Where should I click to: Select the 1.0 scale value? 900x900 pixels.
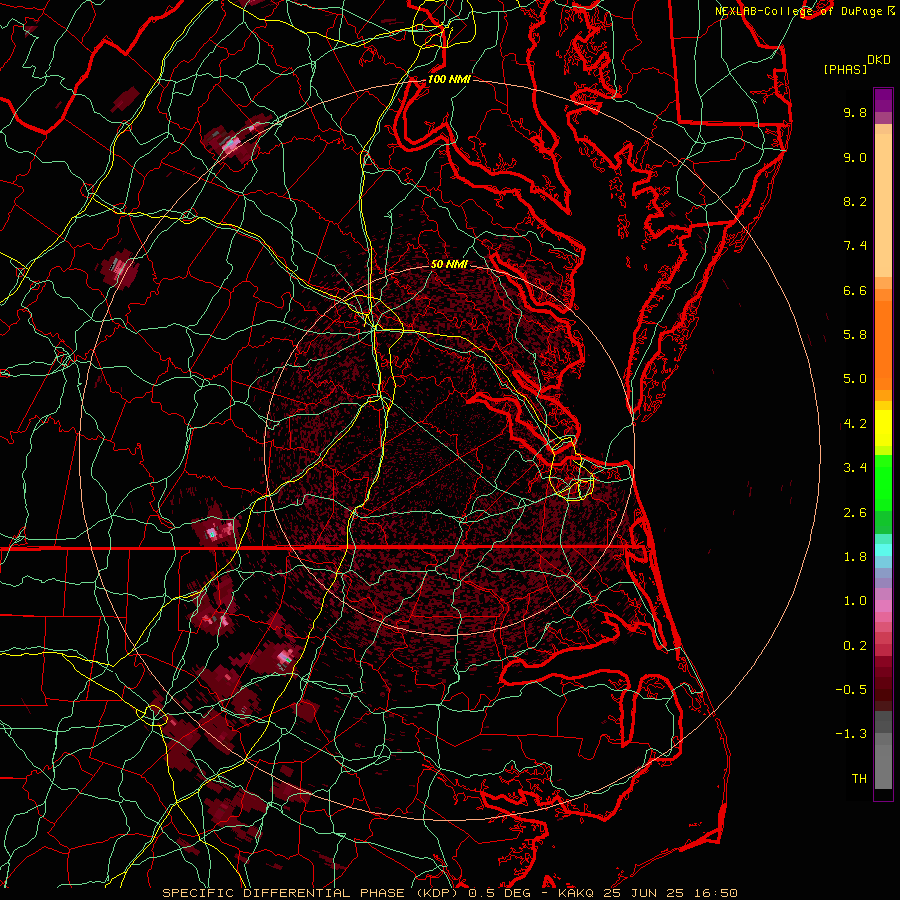coord(855,601)
